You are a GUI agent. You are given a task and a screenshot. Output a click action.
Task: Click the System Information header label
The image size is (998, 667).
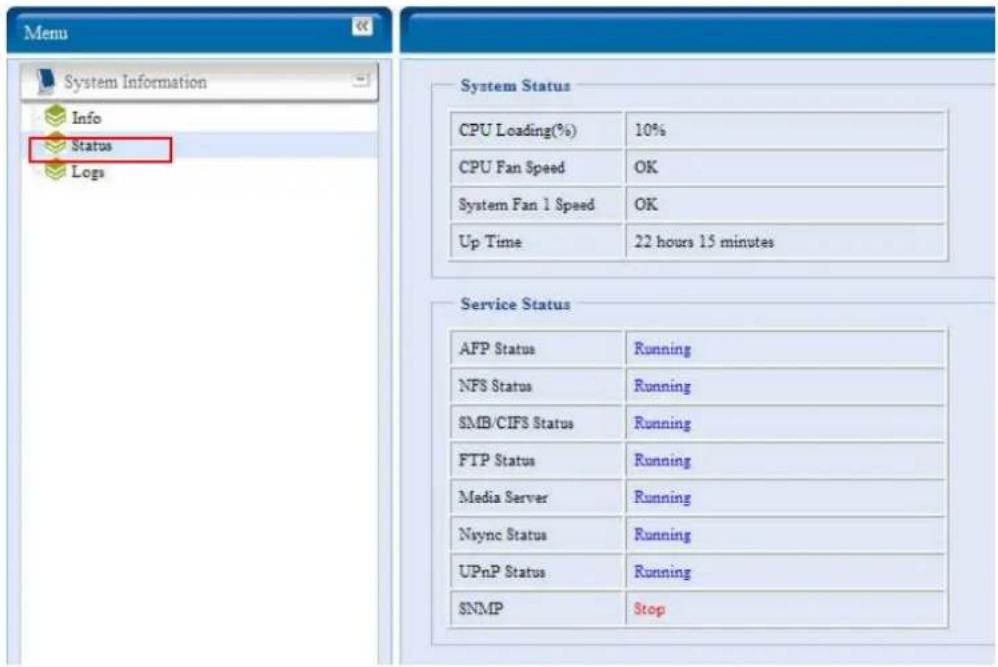[x=135, y=81]
